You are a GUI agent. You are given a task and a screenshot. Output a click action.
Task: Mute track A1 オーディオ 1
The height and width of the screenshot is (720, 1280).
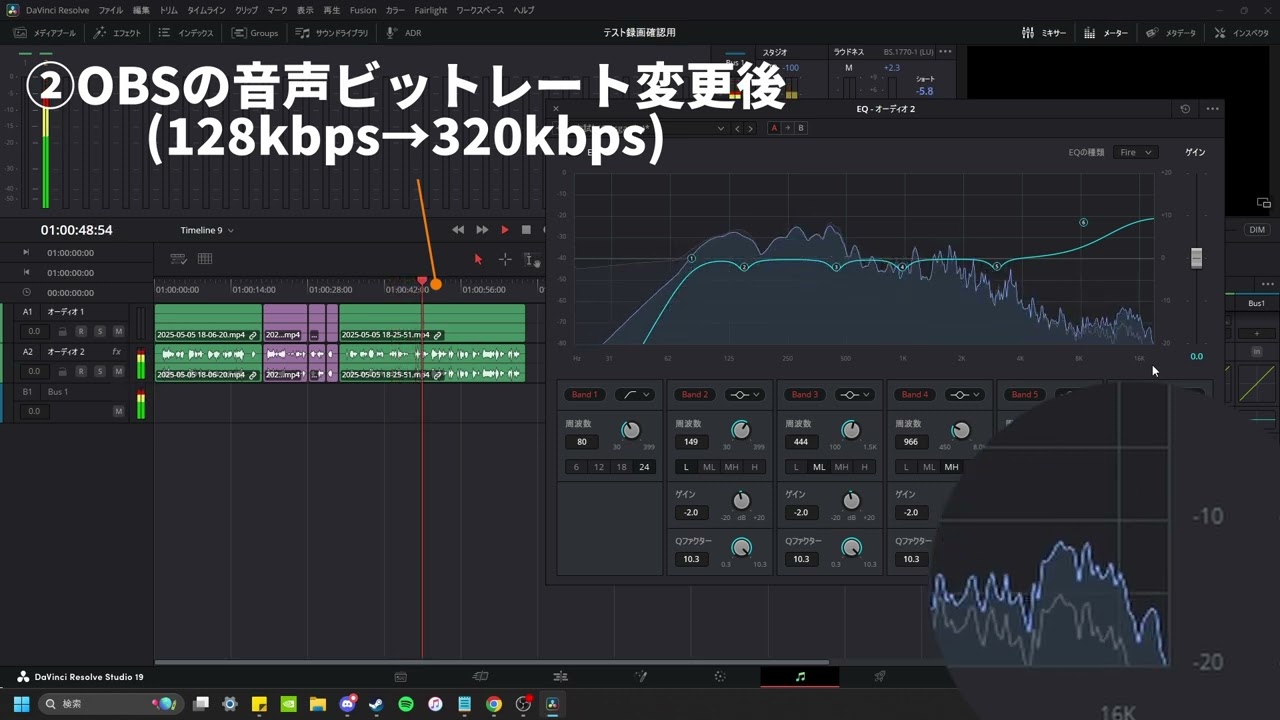(118, 331)
